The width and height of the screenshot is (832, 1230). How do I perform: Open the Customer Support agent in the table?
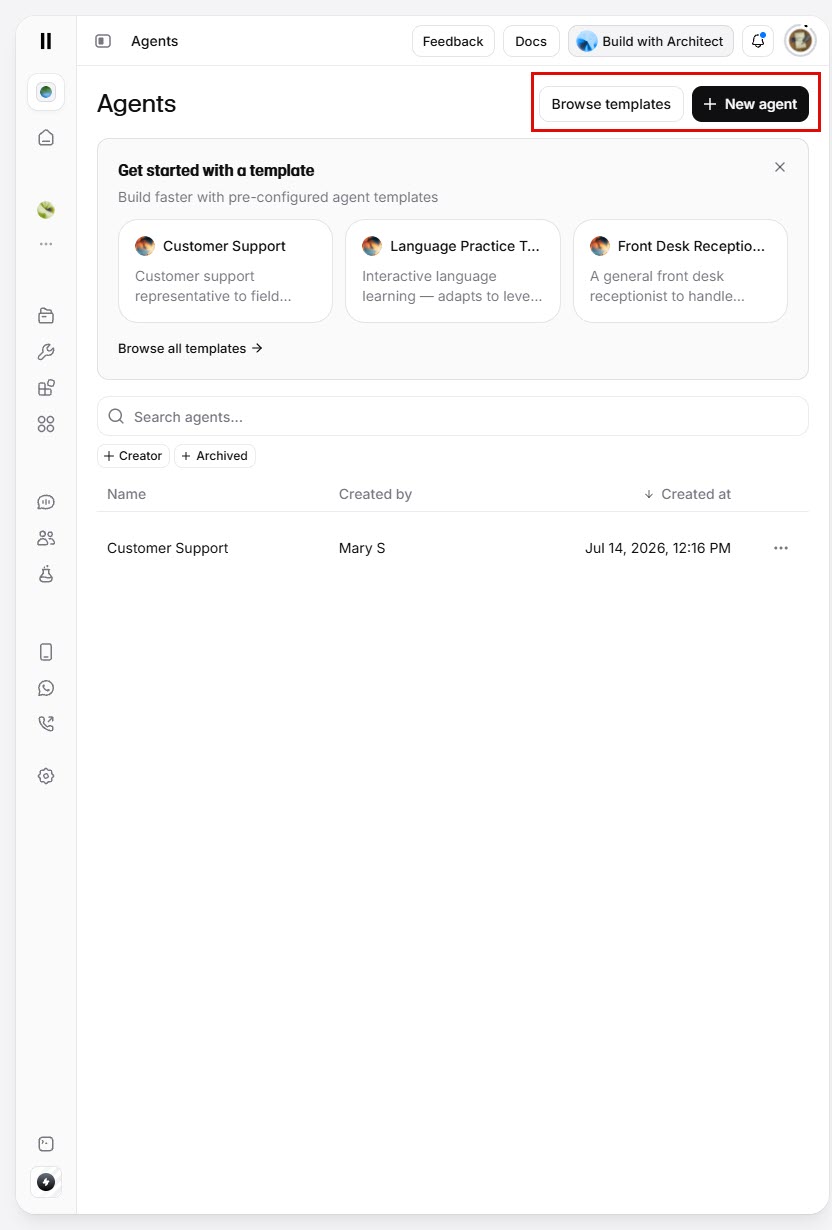click(168, 548)
